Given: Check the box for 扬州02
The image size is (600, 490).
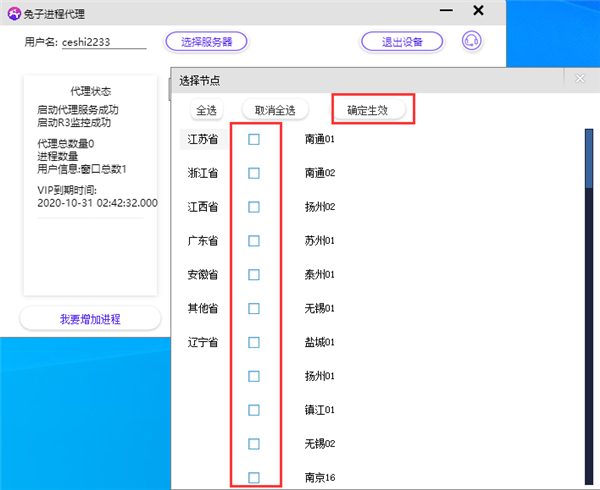Looking at the screenshot, I should tap(254, 207).
